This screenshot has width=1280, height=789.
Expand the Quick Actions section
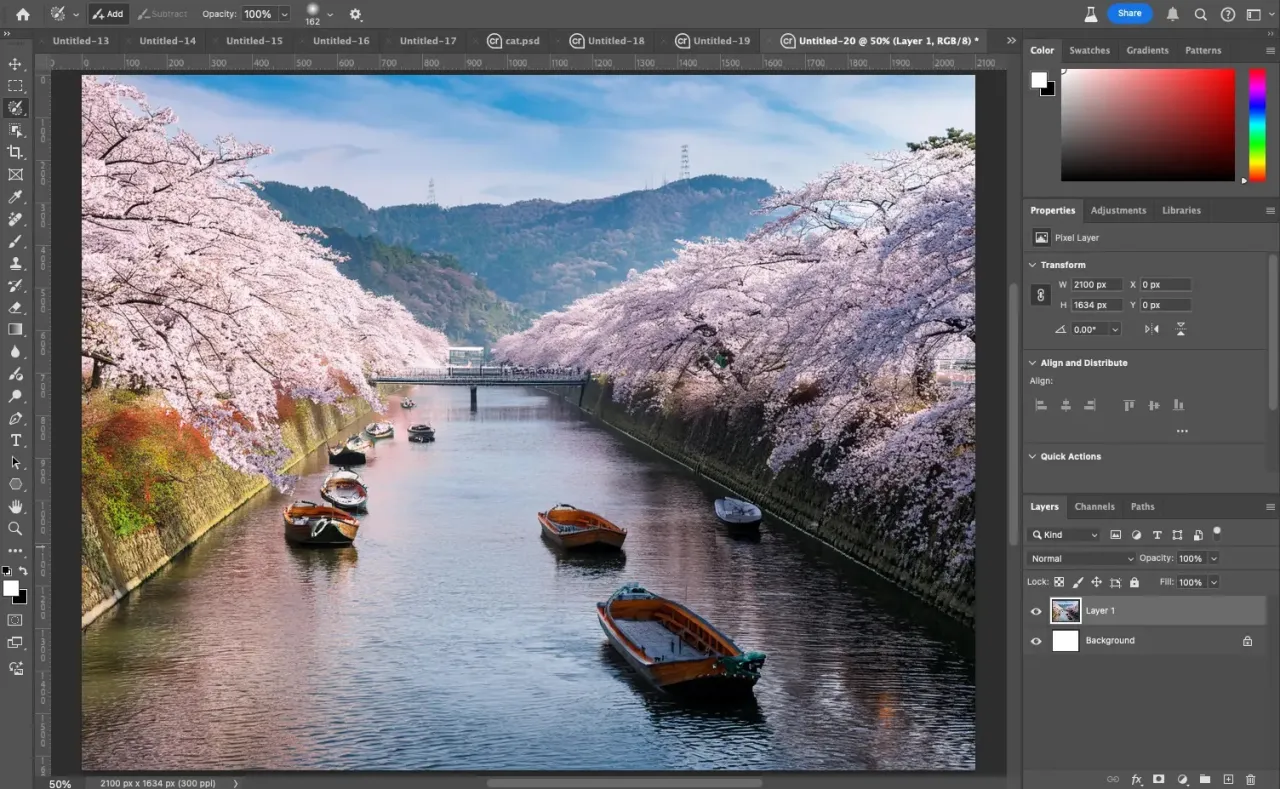(1032, 456)
